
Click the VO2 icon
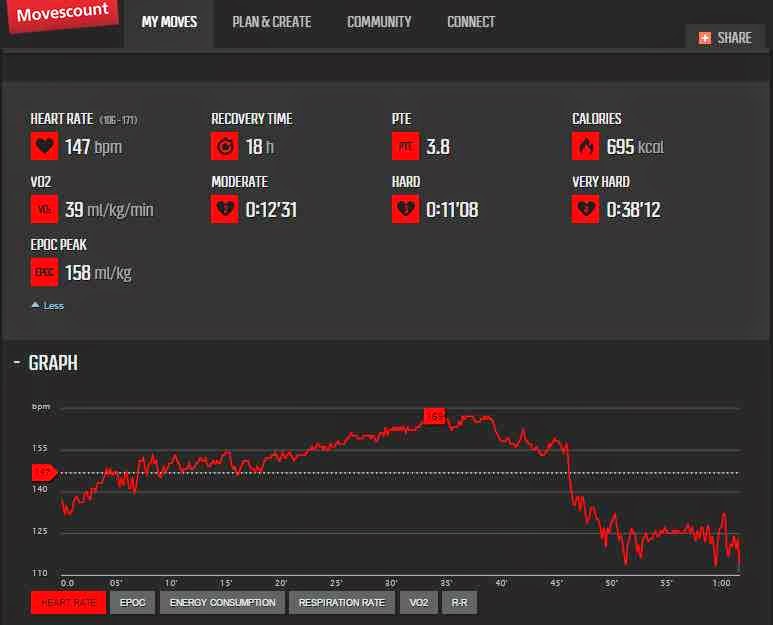click(x=44, y=209)
